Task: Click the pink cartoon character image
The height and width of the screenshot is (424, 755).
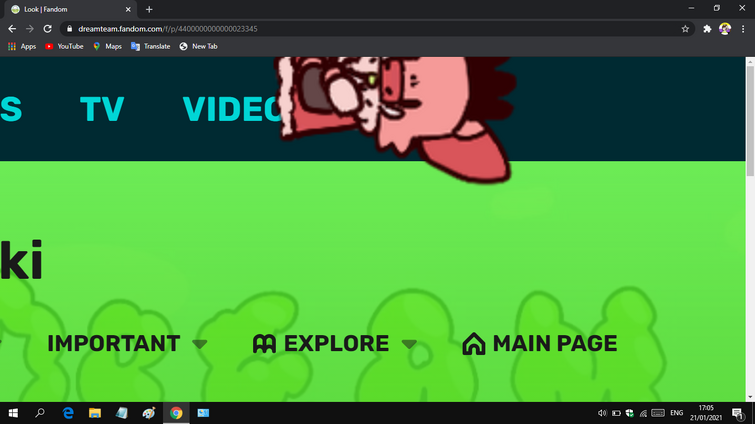Action: (395, 118)
